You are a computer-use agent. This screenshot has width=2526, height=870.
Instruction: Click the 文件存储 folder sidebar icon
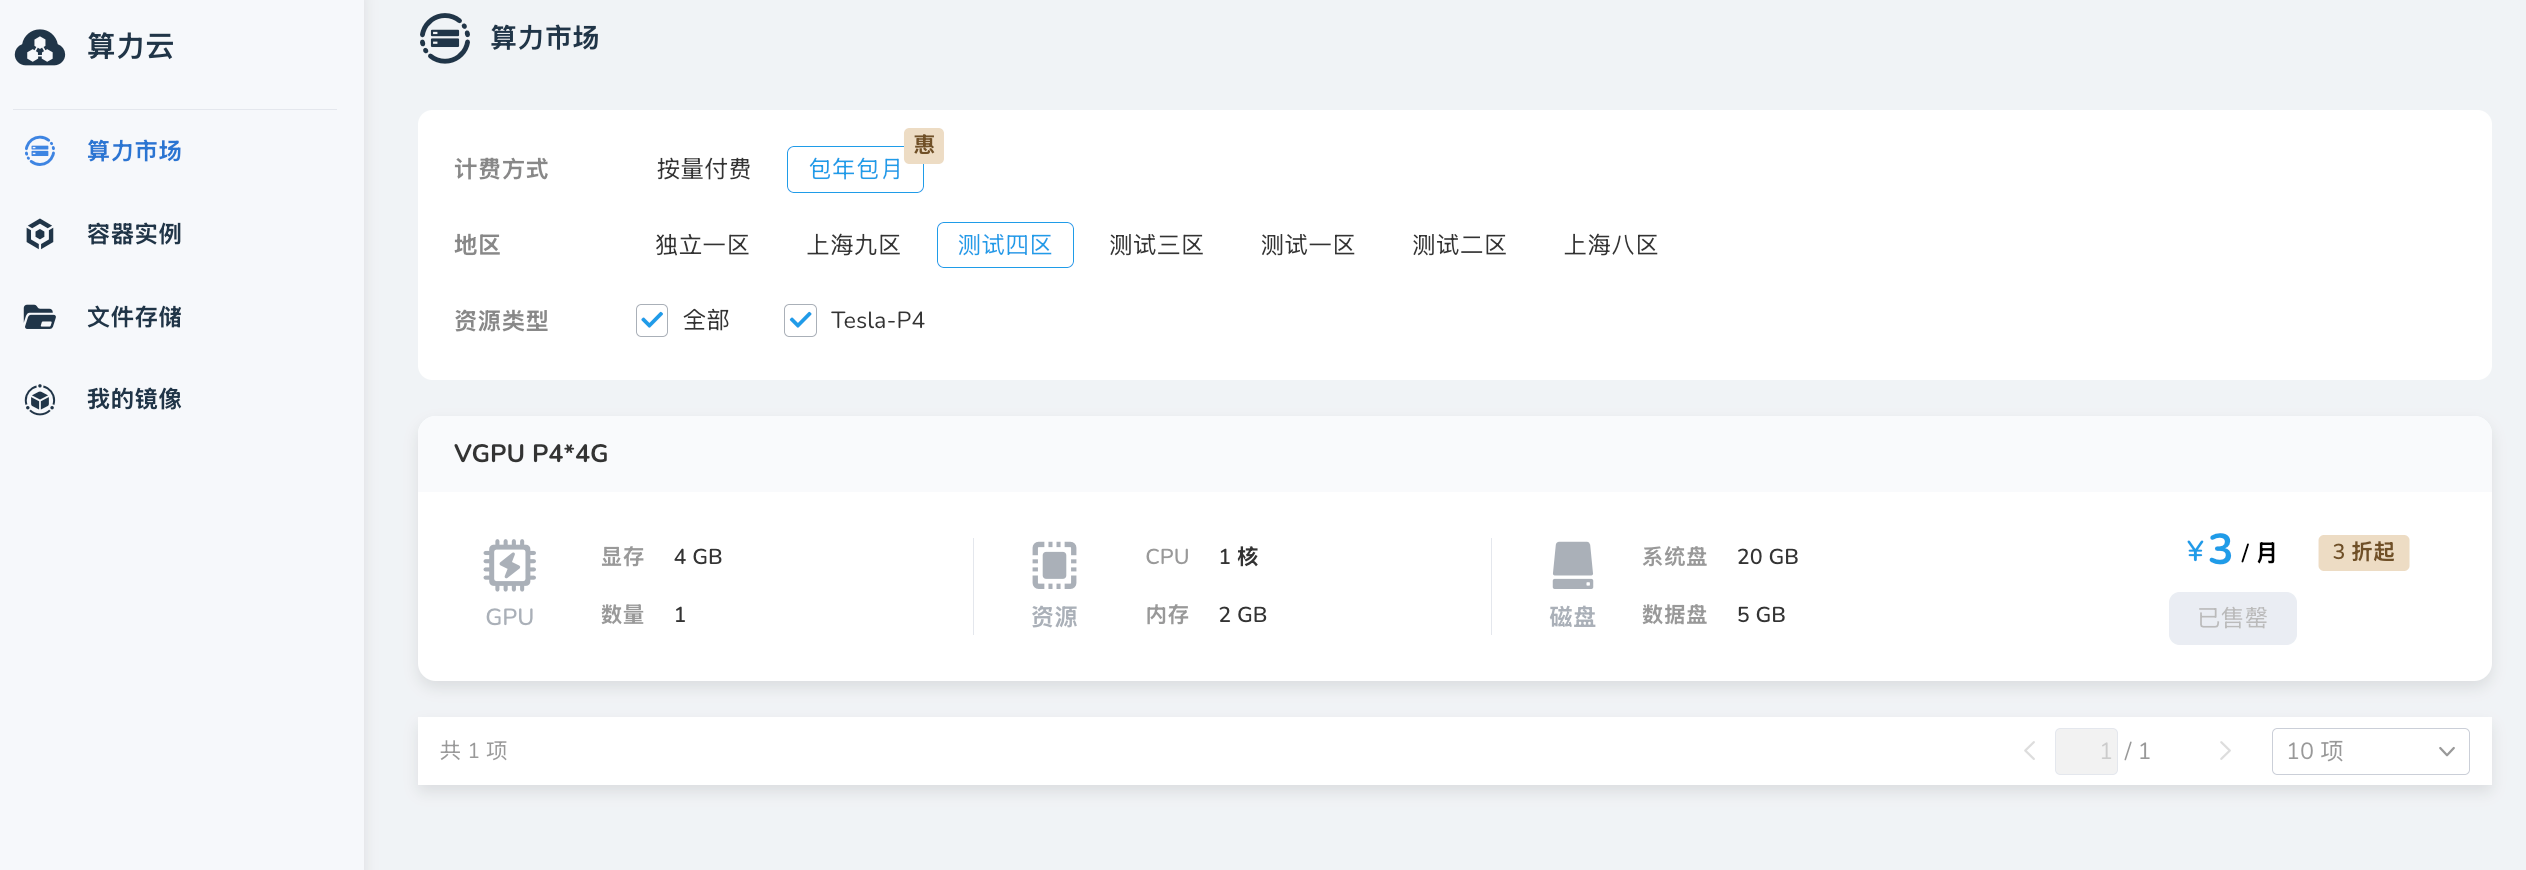click(x=40, y=317)
